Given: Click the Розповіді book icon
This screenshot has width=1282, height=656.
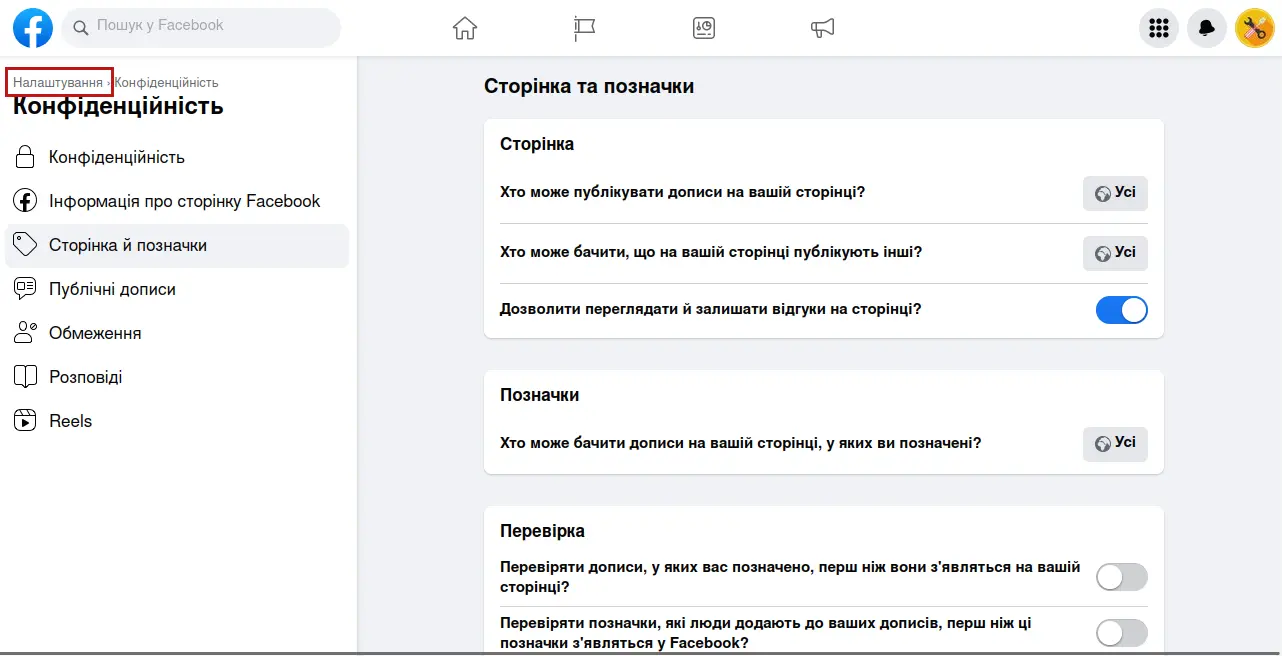Looking at the screenshot, I should [x=25, y=377].
